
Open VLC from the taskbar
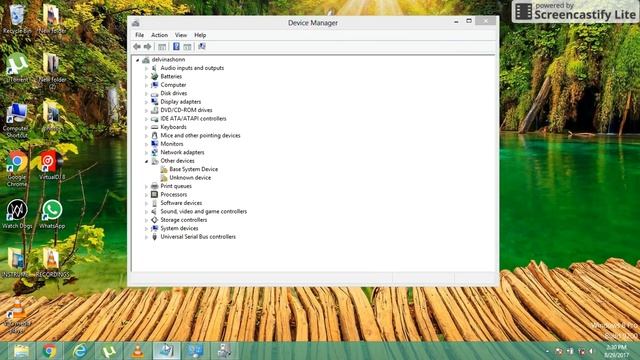click(x=138, y=351)
